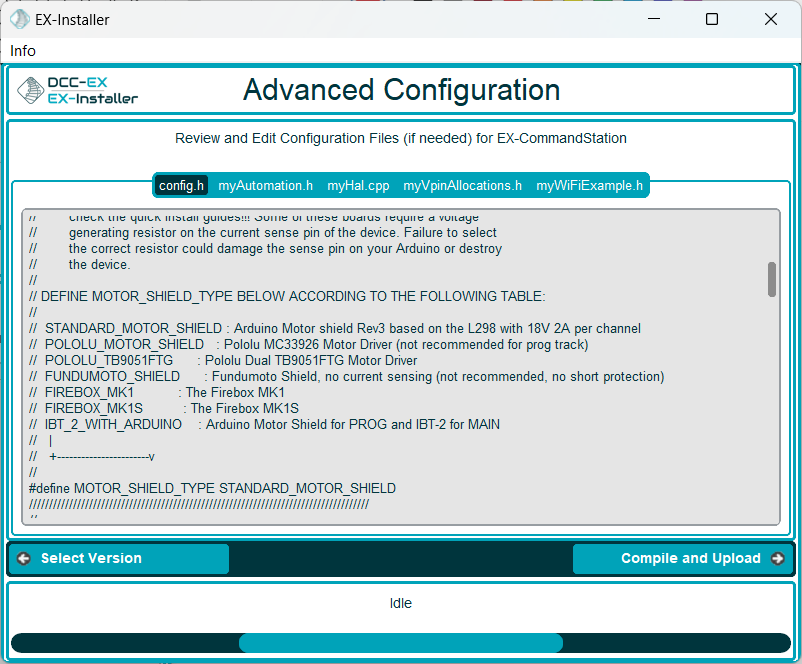Screen dimensions: 802x664
Task: Click the progress bar at the bottom
Action: pyautogui.click(x=400, y=643)
